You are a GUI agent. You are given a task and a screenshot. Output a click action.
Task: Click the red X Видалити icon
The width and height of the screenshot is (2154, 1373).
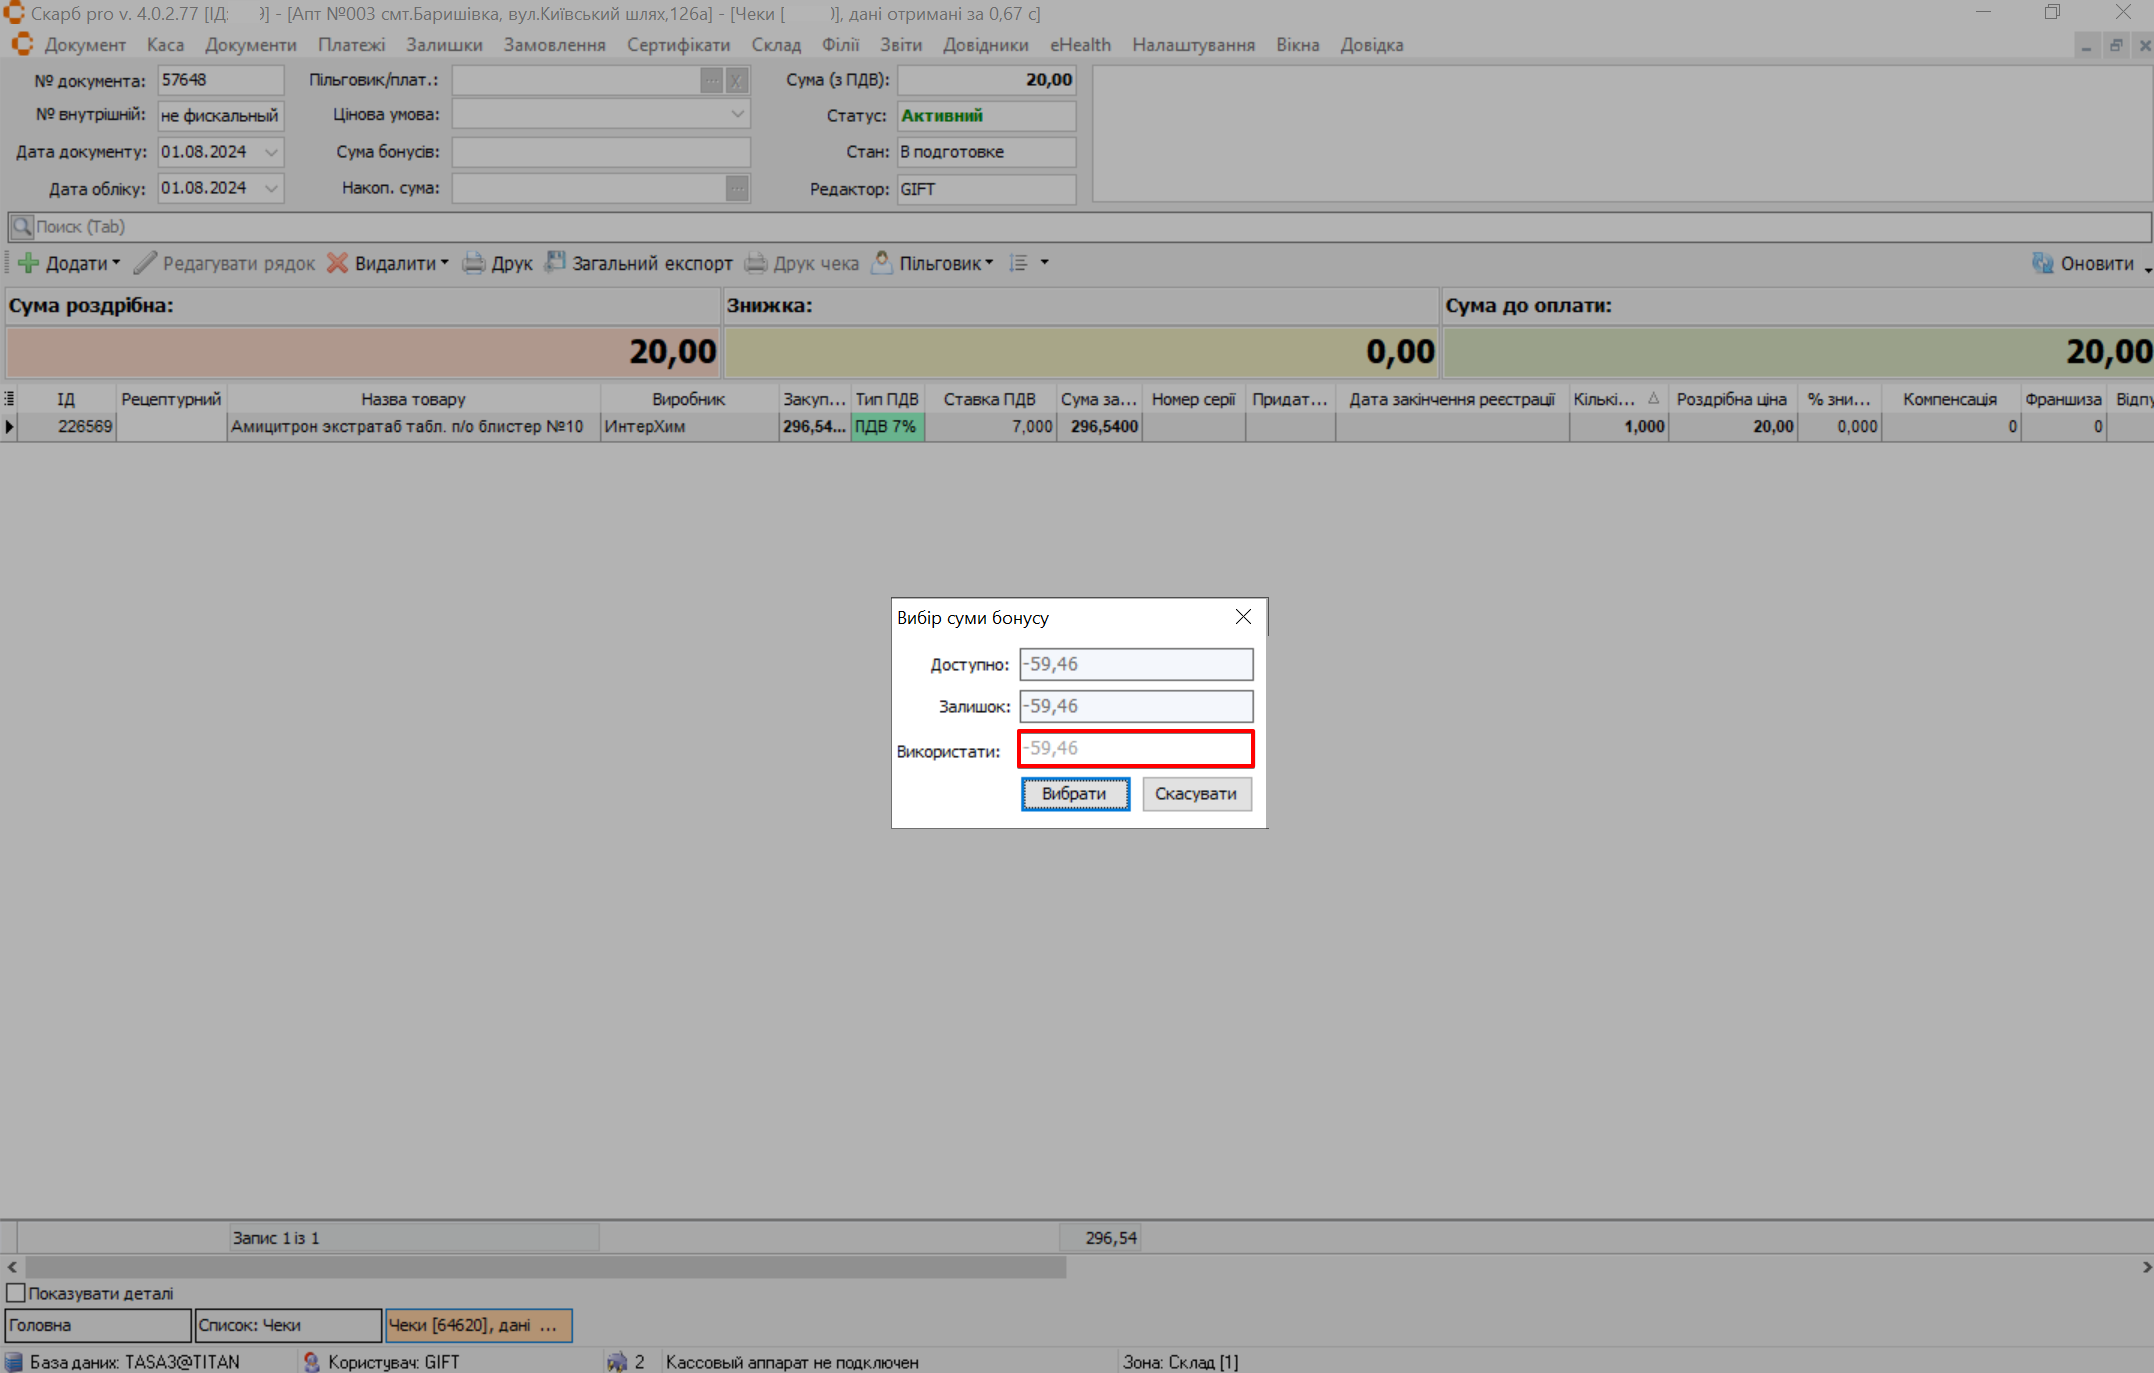[338, 263]
